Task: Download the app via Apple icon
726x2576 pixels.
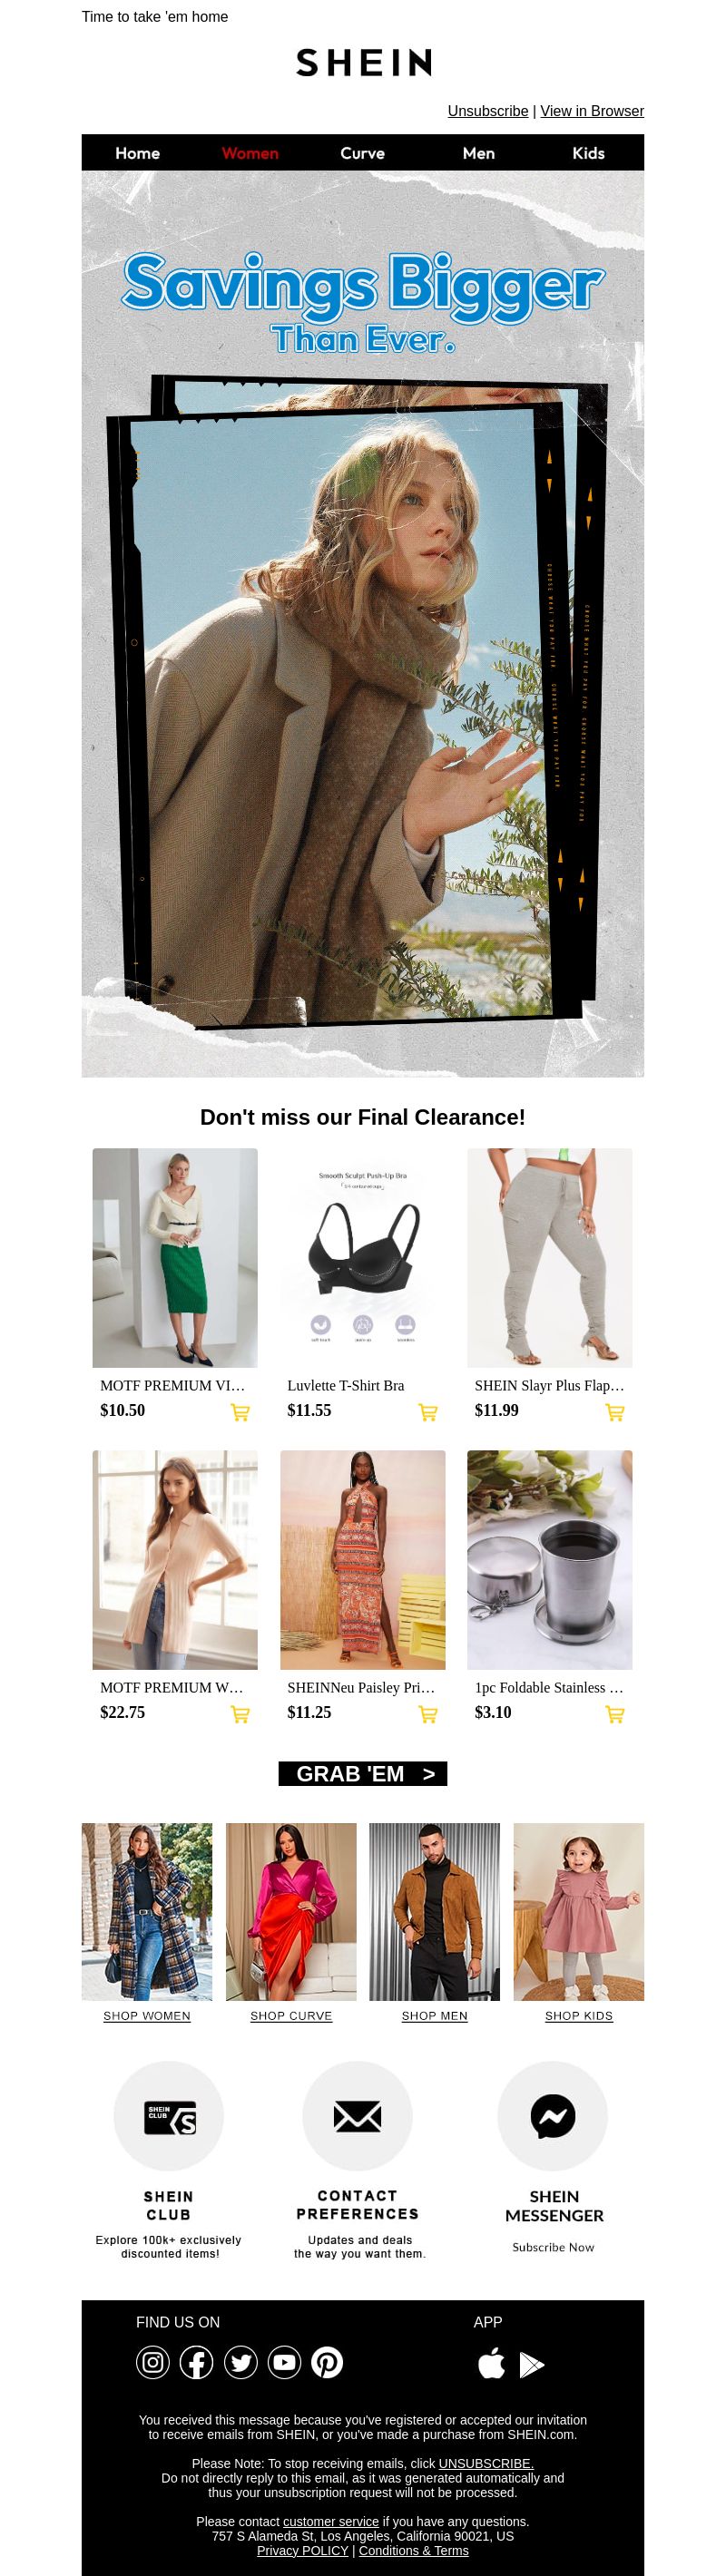Action: point(491,2364)
